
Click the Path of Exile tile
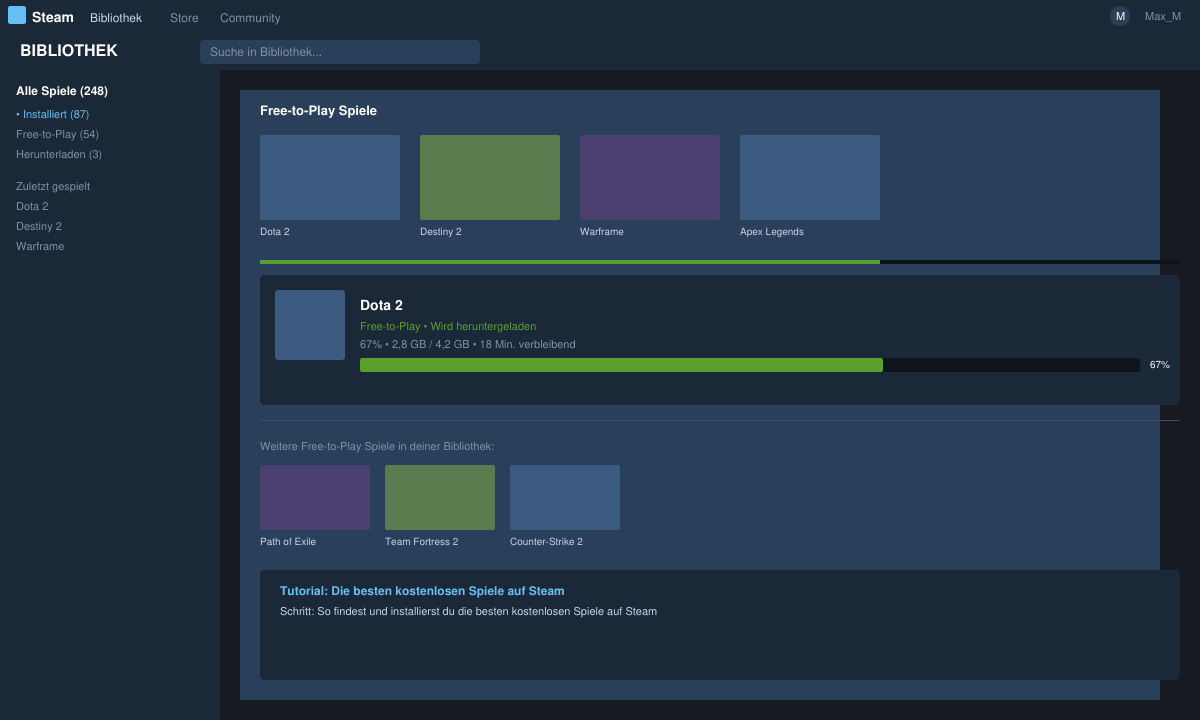tap(315, 497)
